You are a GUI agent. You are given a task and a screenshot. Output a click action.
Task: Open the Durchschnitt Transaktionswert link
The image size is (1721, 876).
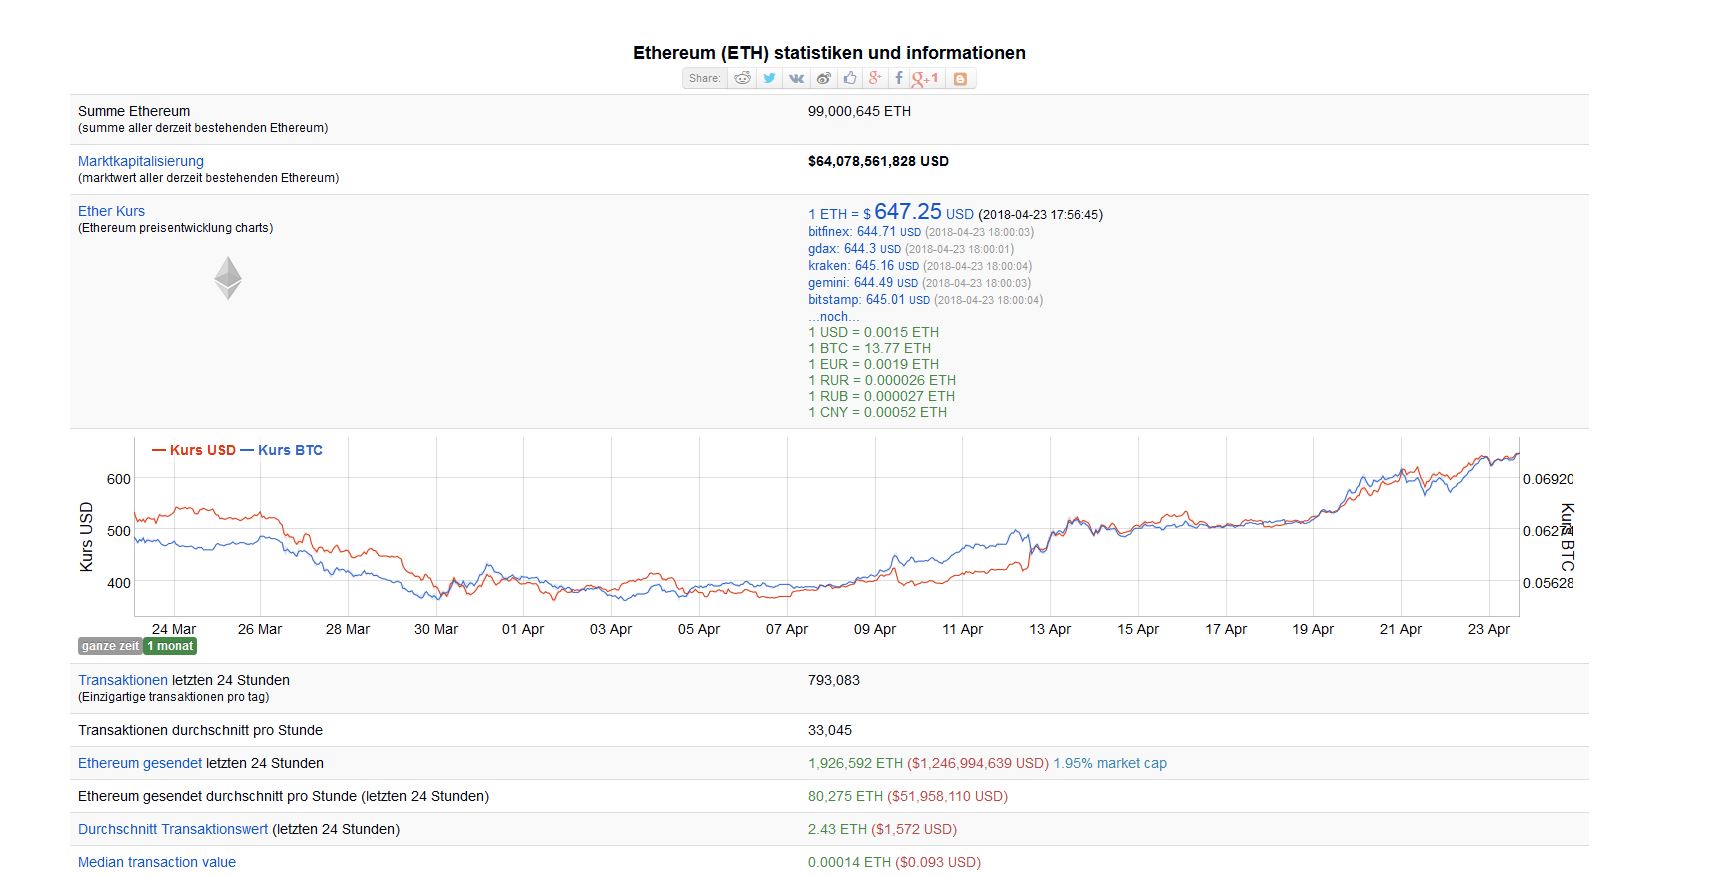point(173,829)
